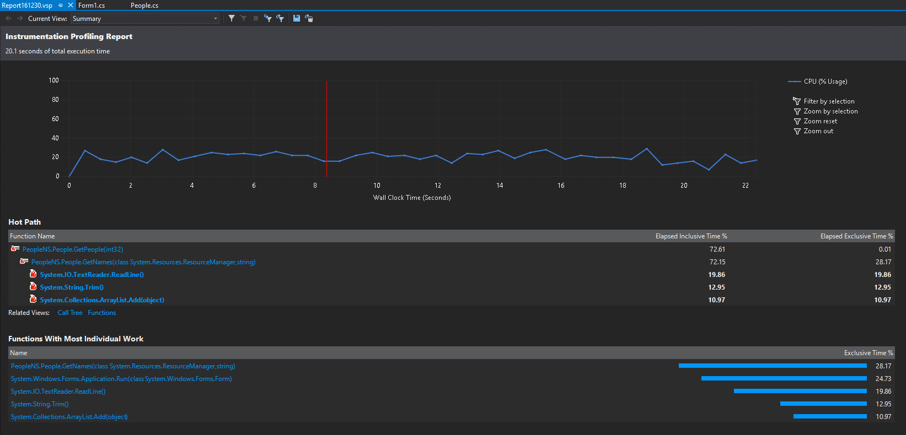This screenshot has width=906, height=435.
Task: Click the Zoom by selection funnel icon
Action: pyautogui.click(x=797, y=111)
